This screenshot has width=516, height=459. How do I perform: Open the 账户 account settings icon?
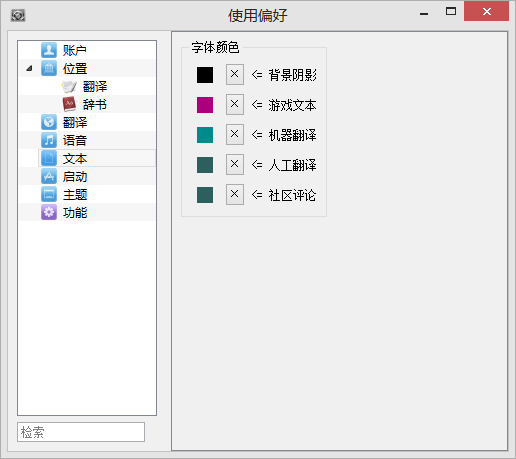click(x=49, y=50)
